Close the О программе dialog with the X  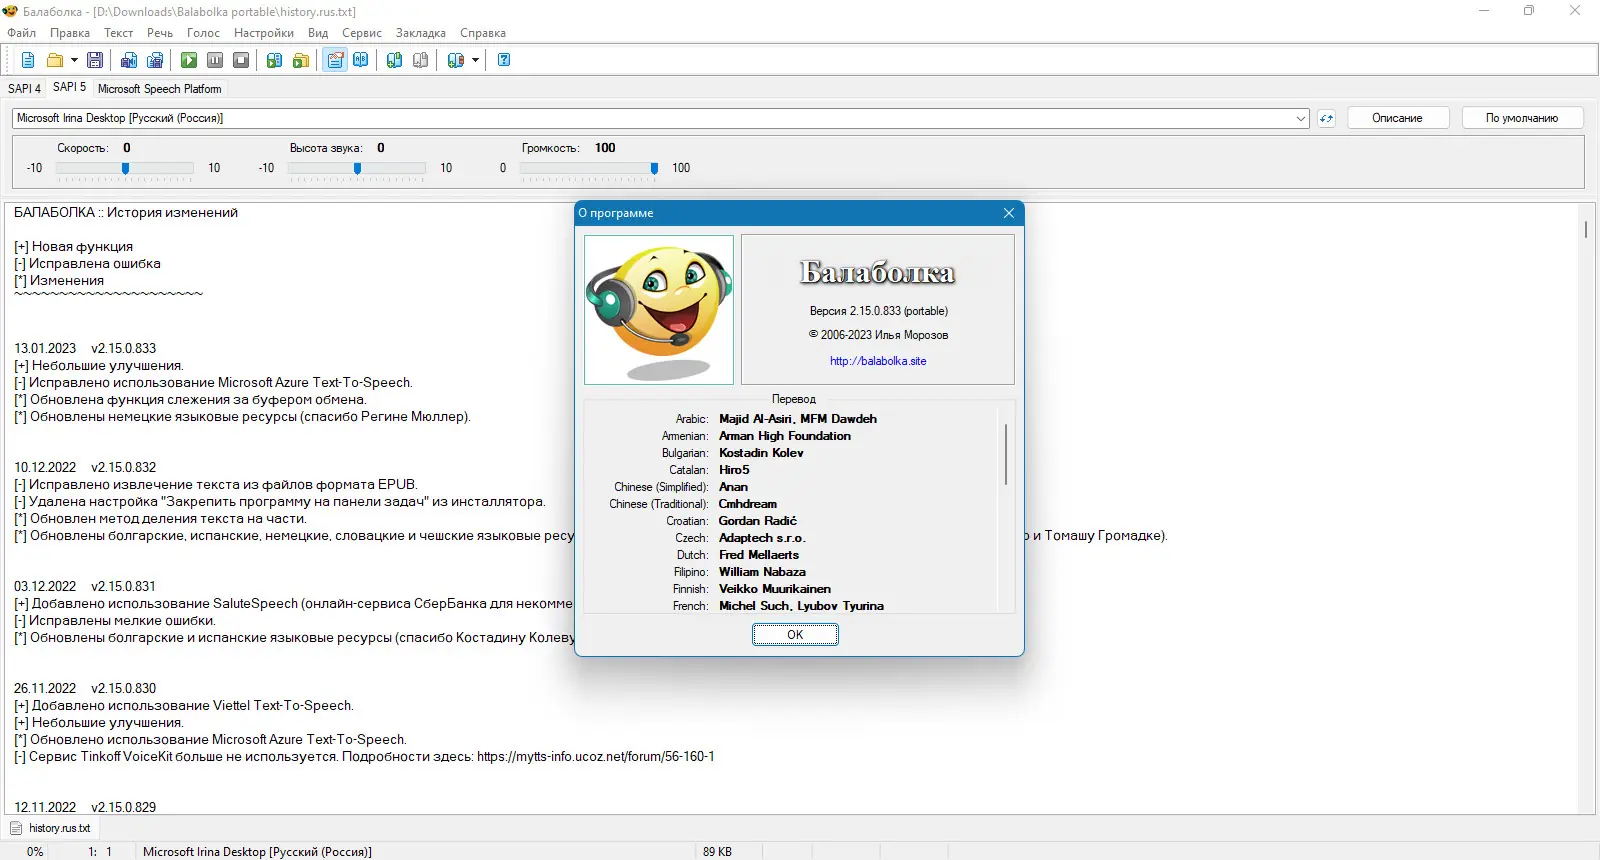pyautogui.click(x=1009, y=213)
